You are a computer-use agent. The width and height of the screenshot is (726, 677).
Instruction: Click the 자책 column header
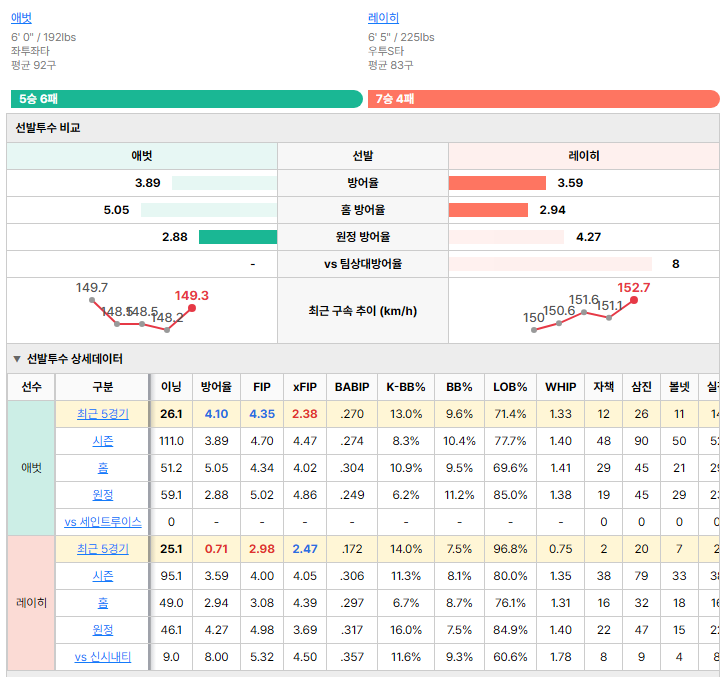604,387
